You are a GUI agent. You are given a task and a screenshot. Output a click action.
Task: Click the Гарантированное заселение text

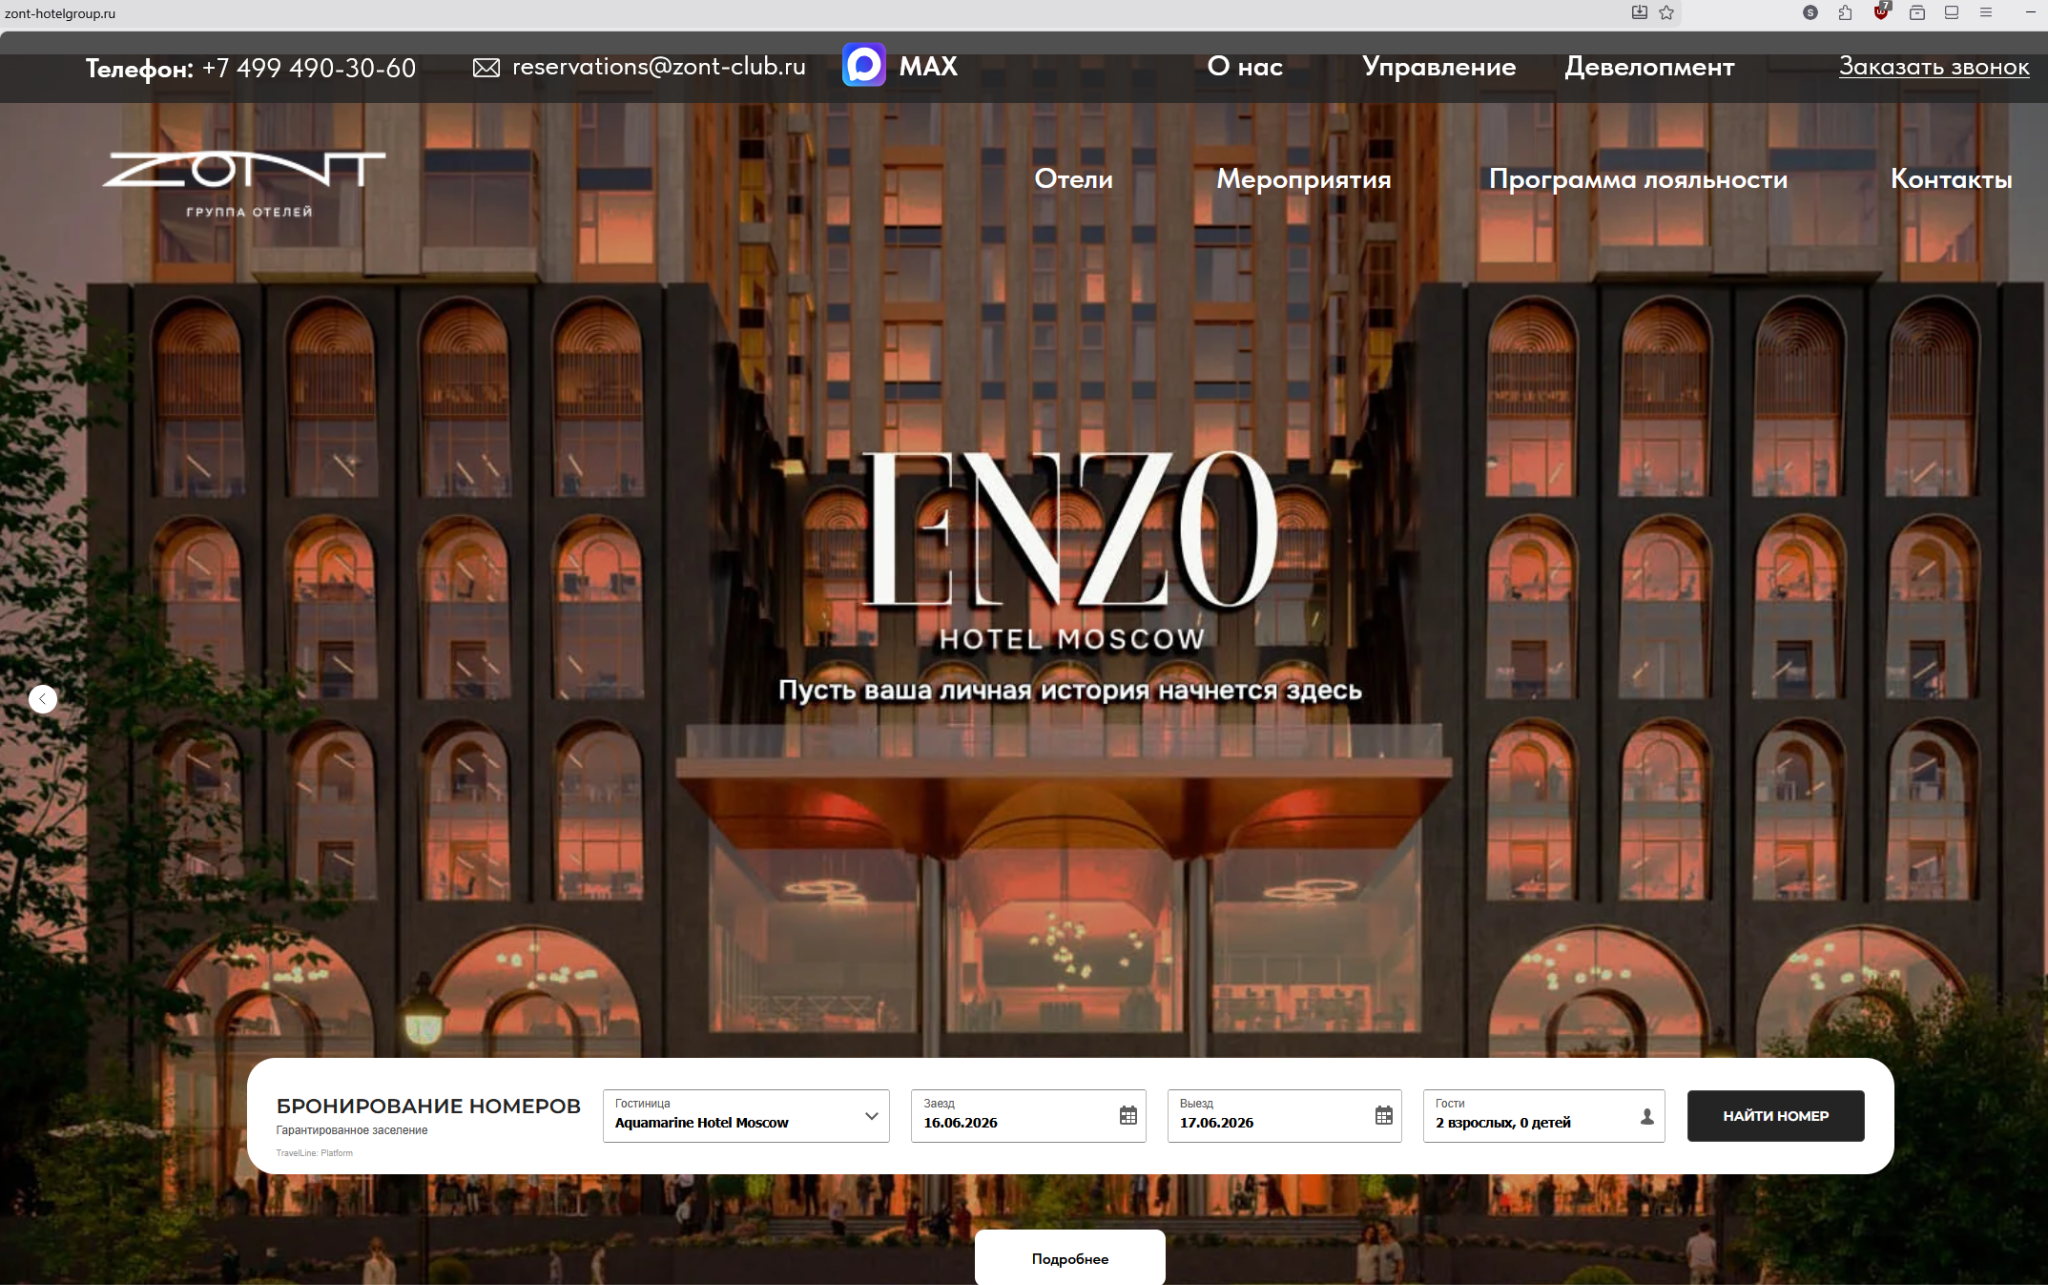pyautogui.click(x=352, y=1130)
